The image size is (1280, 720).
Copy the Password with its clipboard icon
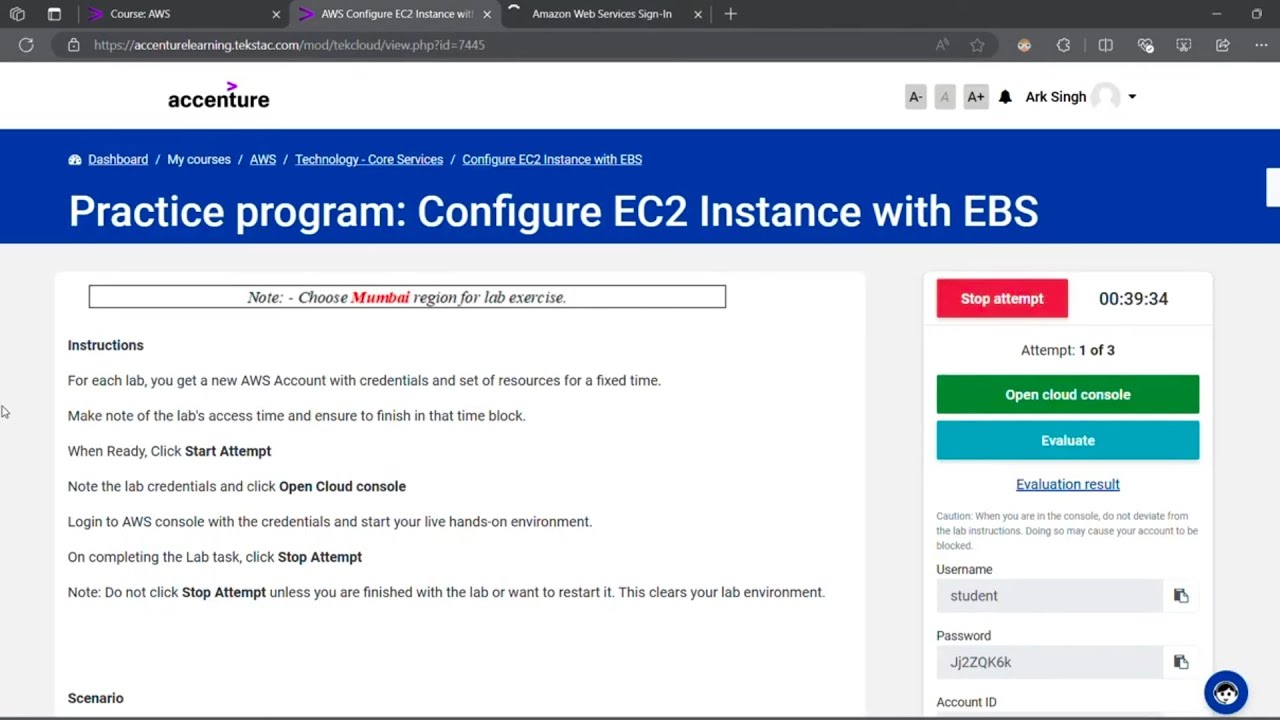(x=1181, y=662)
